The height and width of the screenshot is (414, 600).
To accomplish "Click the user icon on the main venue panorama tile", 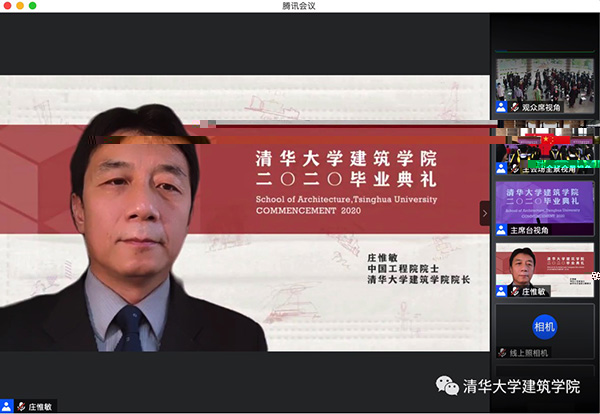I will point(501,168).
